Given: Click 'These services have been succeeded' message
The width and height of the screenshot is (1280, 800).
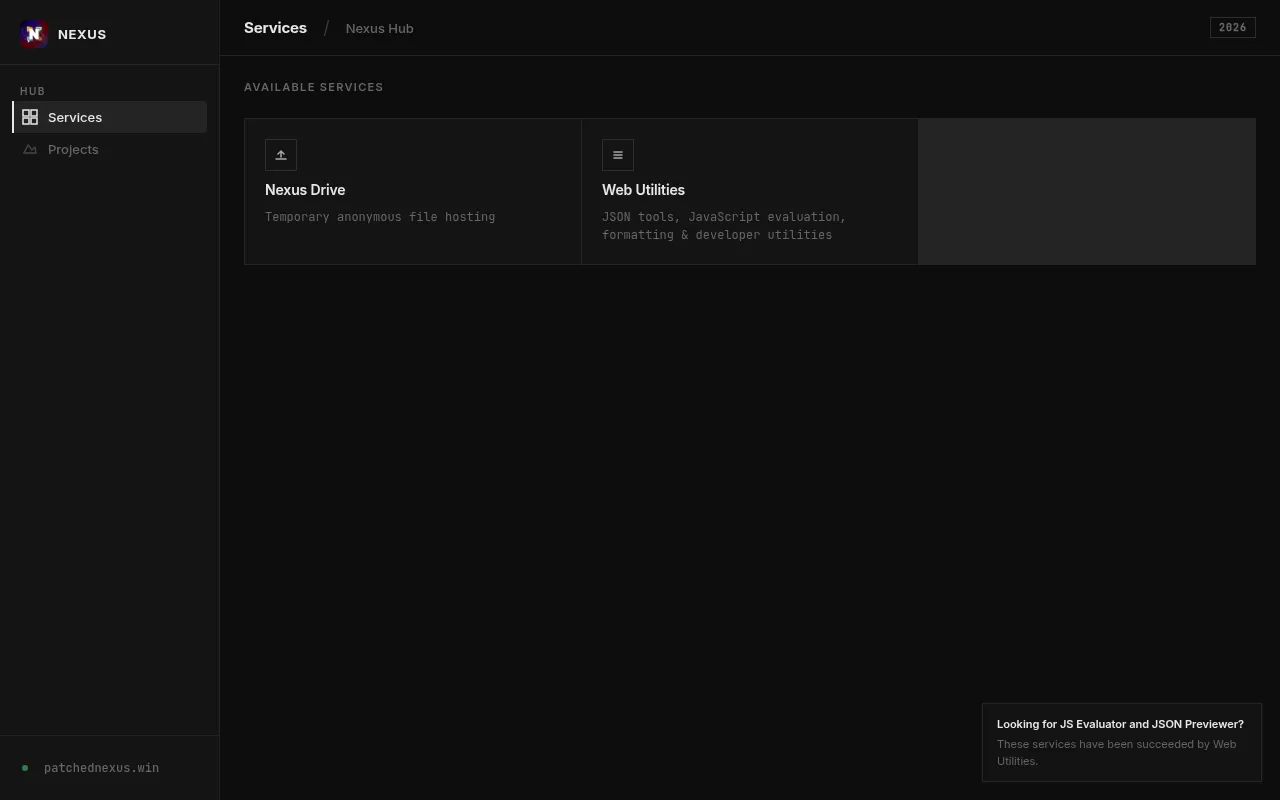Looking at the screenshot, I should click(x=1116, y=752).
